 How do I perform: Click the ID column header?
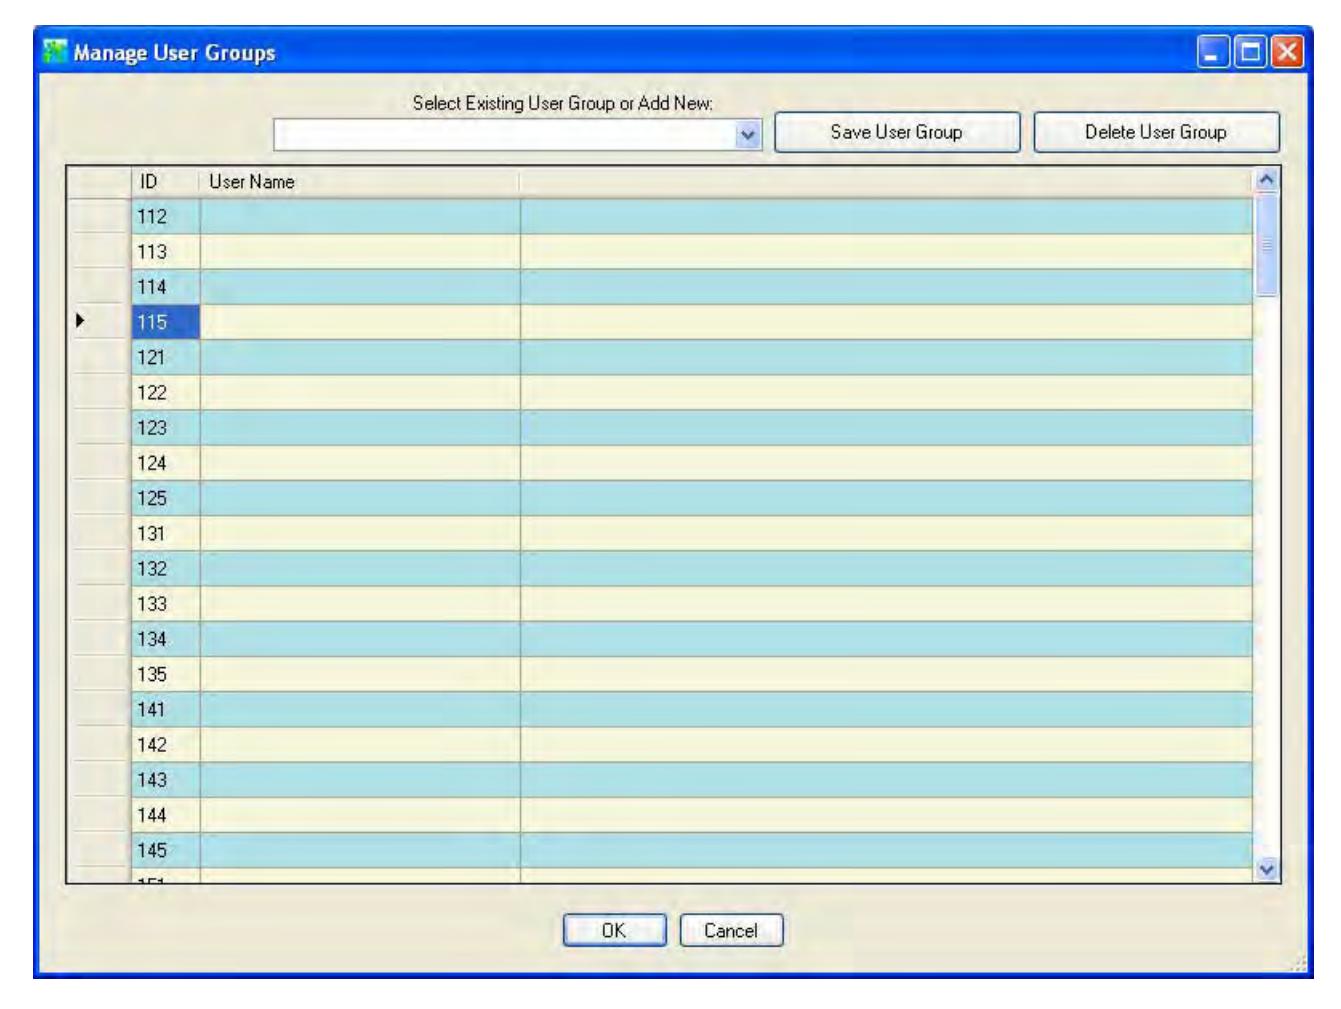166,182
